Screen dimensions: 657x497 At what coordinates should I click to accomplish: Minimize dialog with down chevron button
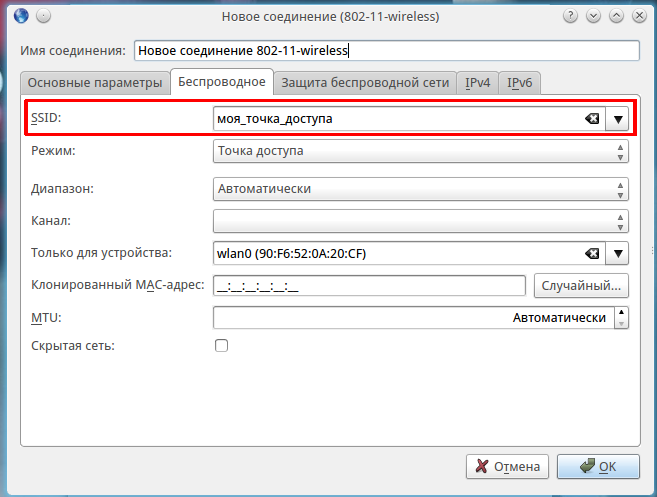(593, 16)
